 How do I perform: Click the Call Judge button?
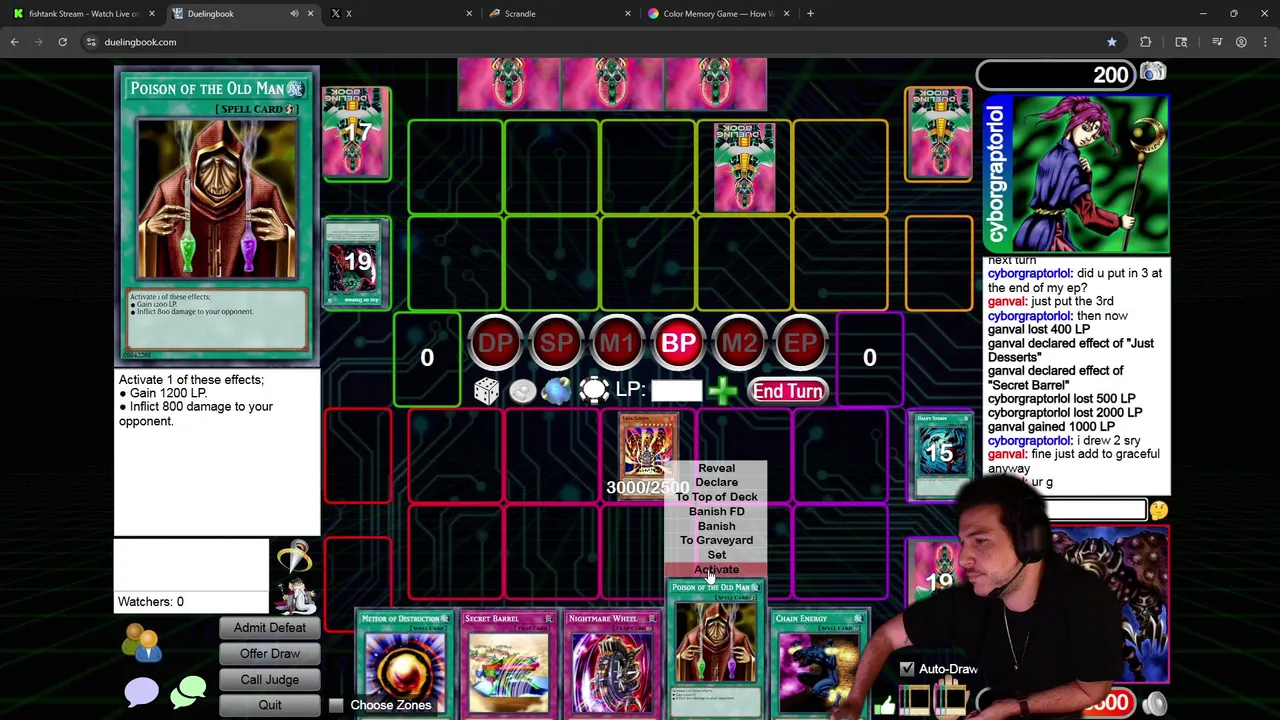click(x=270, y=680)
